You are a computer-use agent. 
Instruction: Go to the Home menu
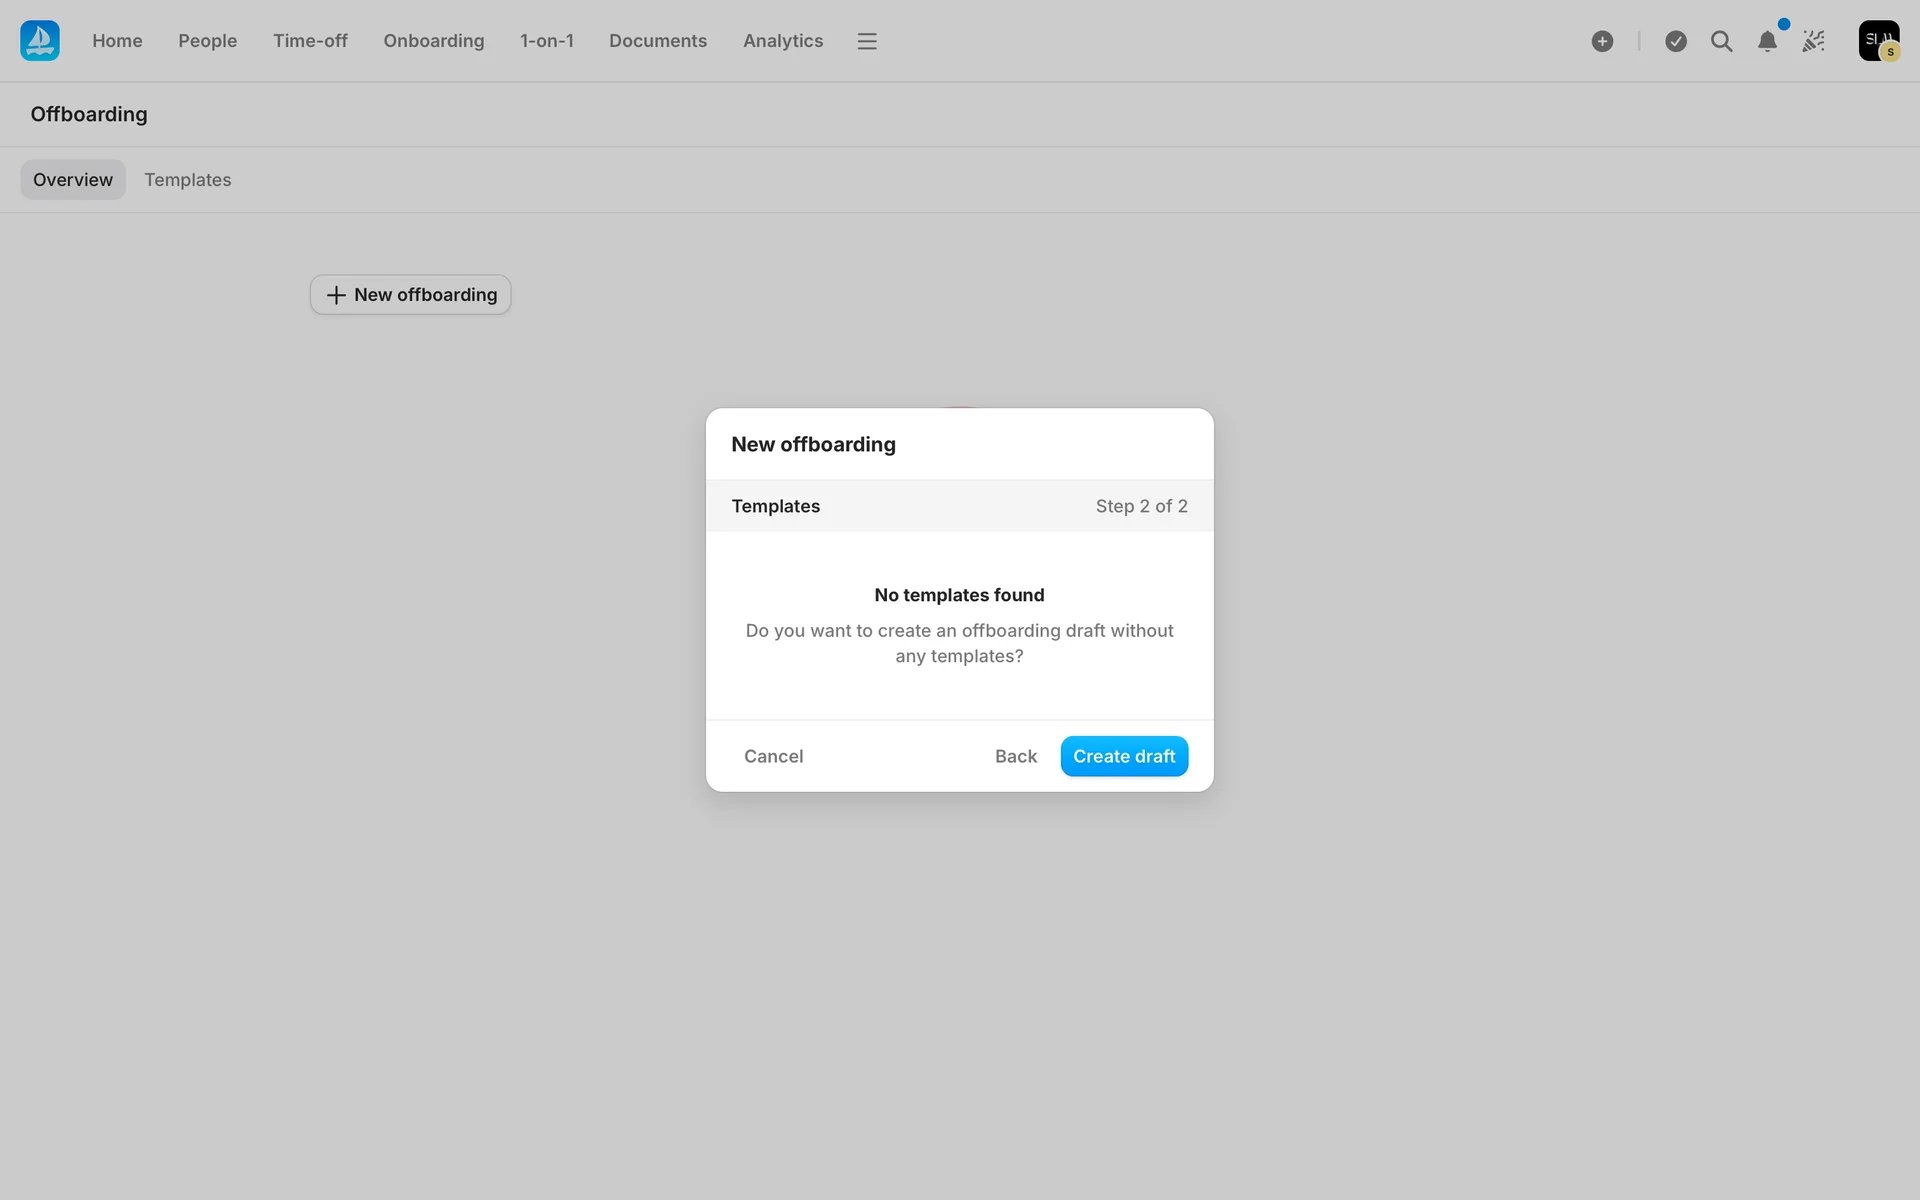pos(117,41)
